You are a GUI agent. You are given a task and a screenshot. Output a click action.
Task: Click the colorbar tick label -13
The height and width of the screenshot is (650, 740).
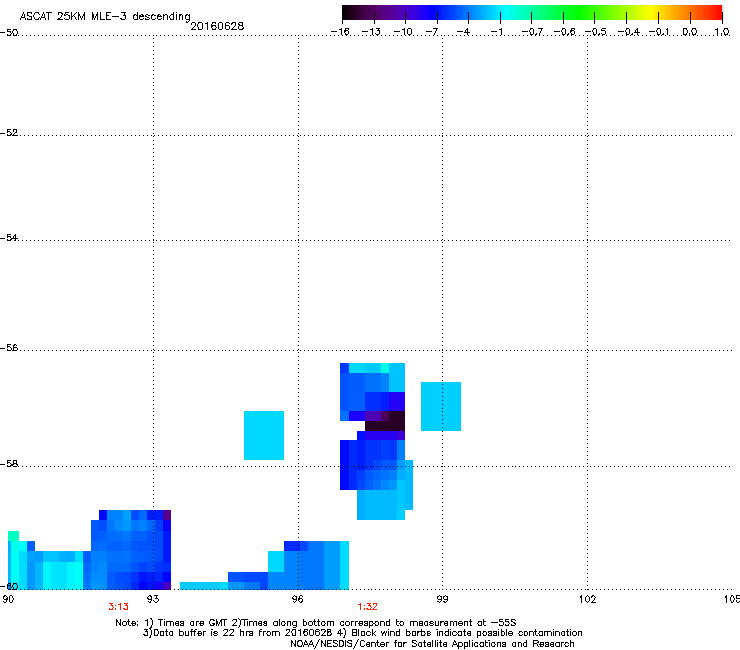click(x=371, y=32)
